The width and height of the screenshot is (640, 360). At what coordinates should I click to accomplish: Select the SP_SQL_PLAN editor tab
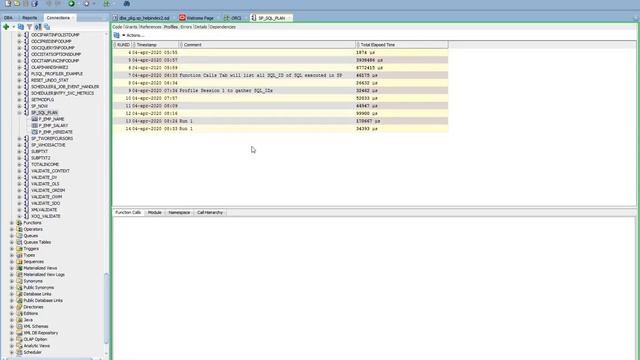point(271,18)
